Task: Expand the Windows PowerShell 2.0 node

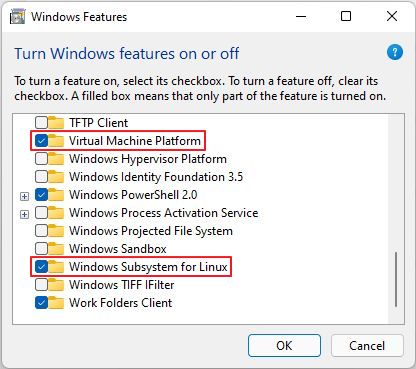Action: point(24,196)
